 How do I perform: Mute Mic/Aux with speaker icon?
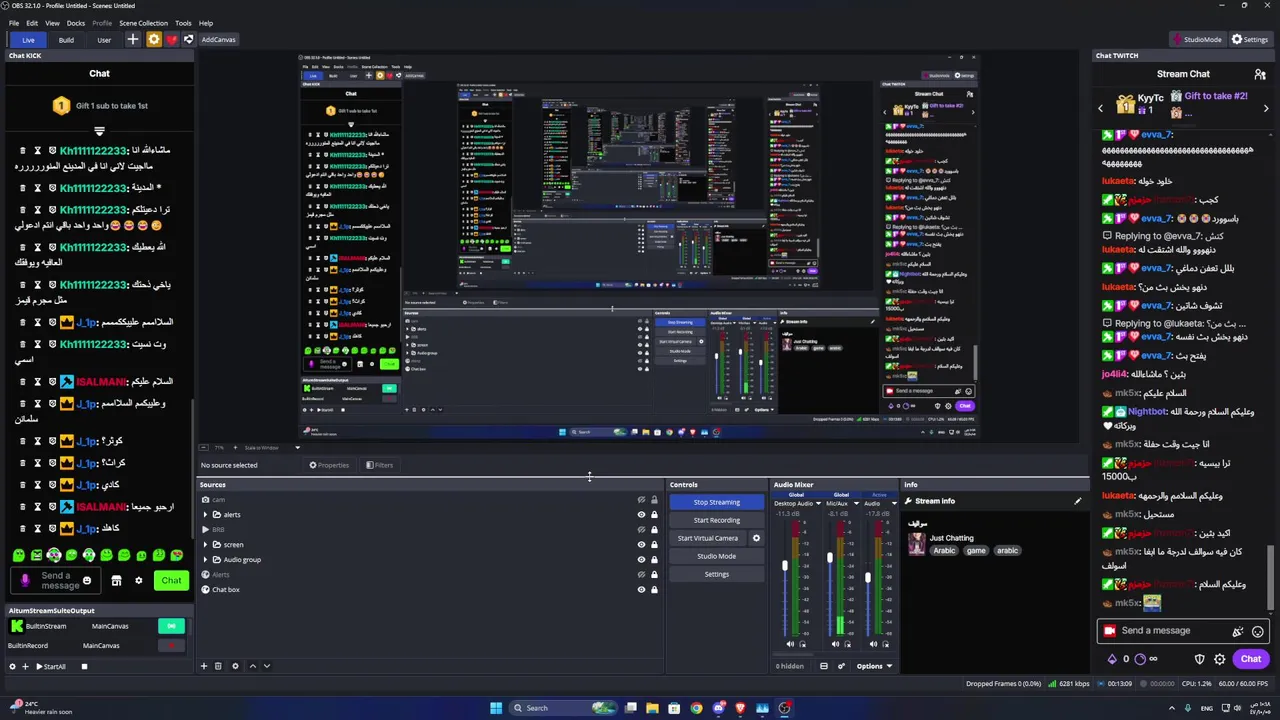pyautogui.click(x=834, y=644)
